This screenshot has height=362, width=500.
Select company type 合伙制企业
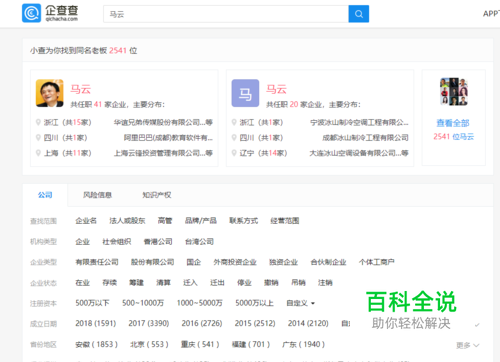(328, 262)
